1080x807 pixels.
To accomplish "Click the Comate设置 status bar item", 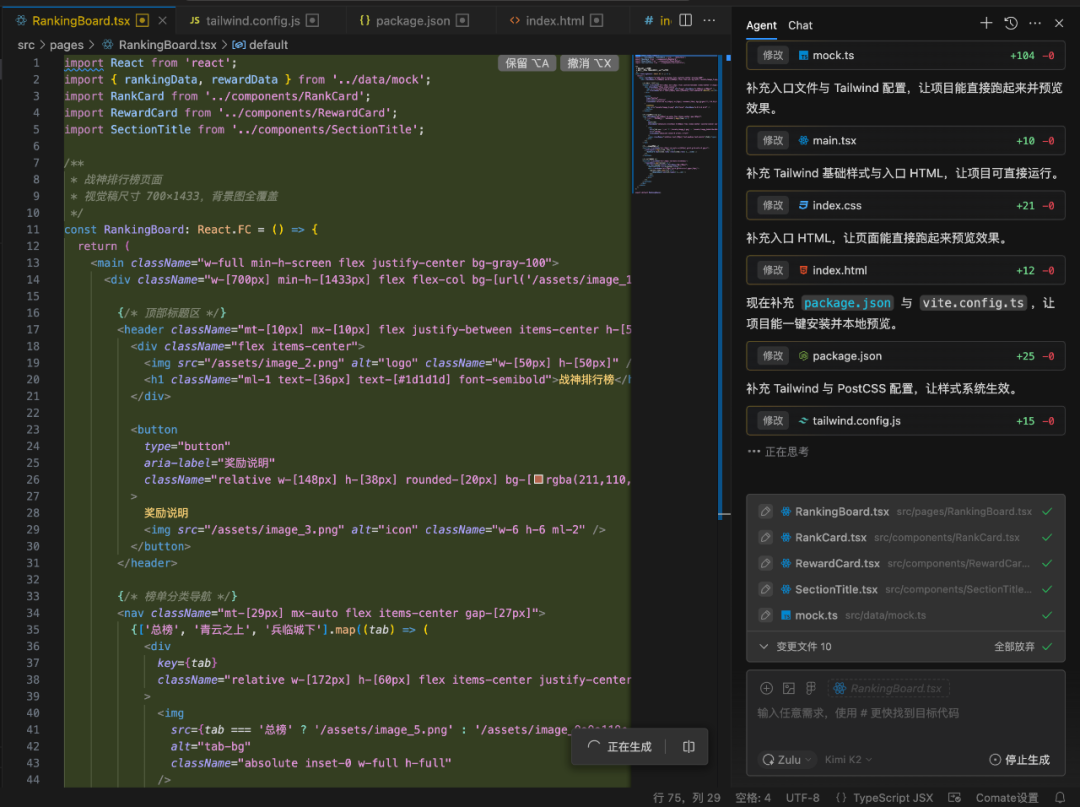I will [1006, 797].
